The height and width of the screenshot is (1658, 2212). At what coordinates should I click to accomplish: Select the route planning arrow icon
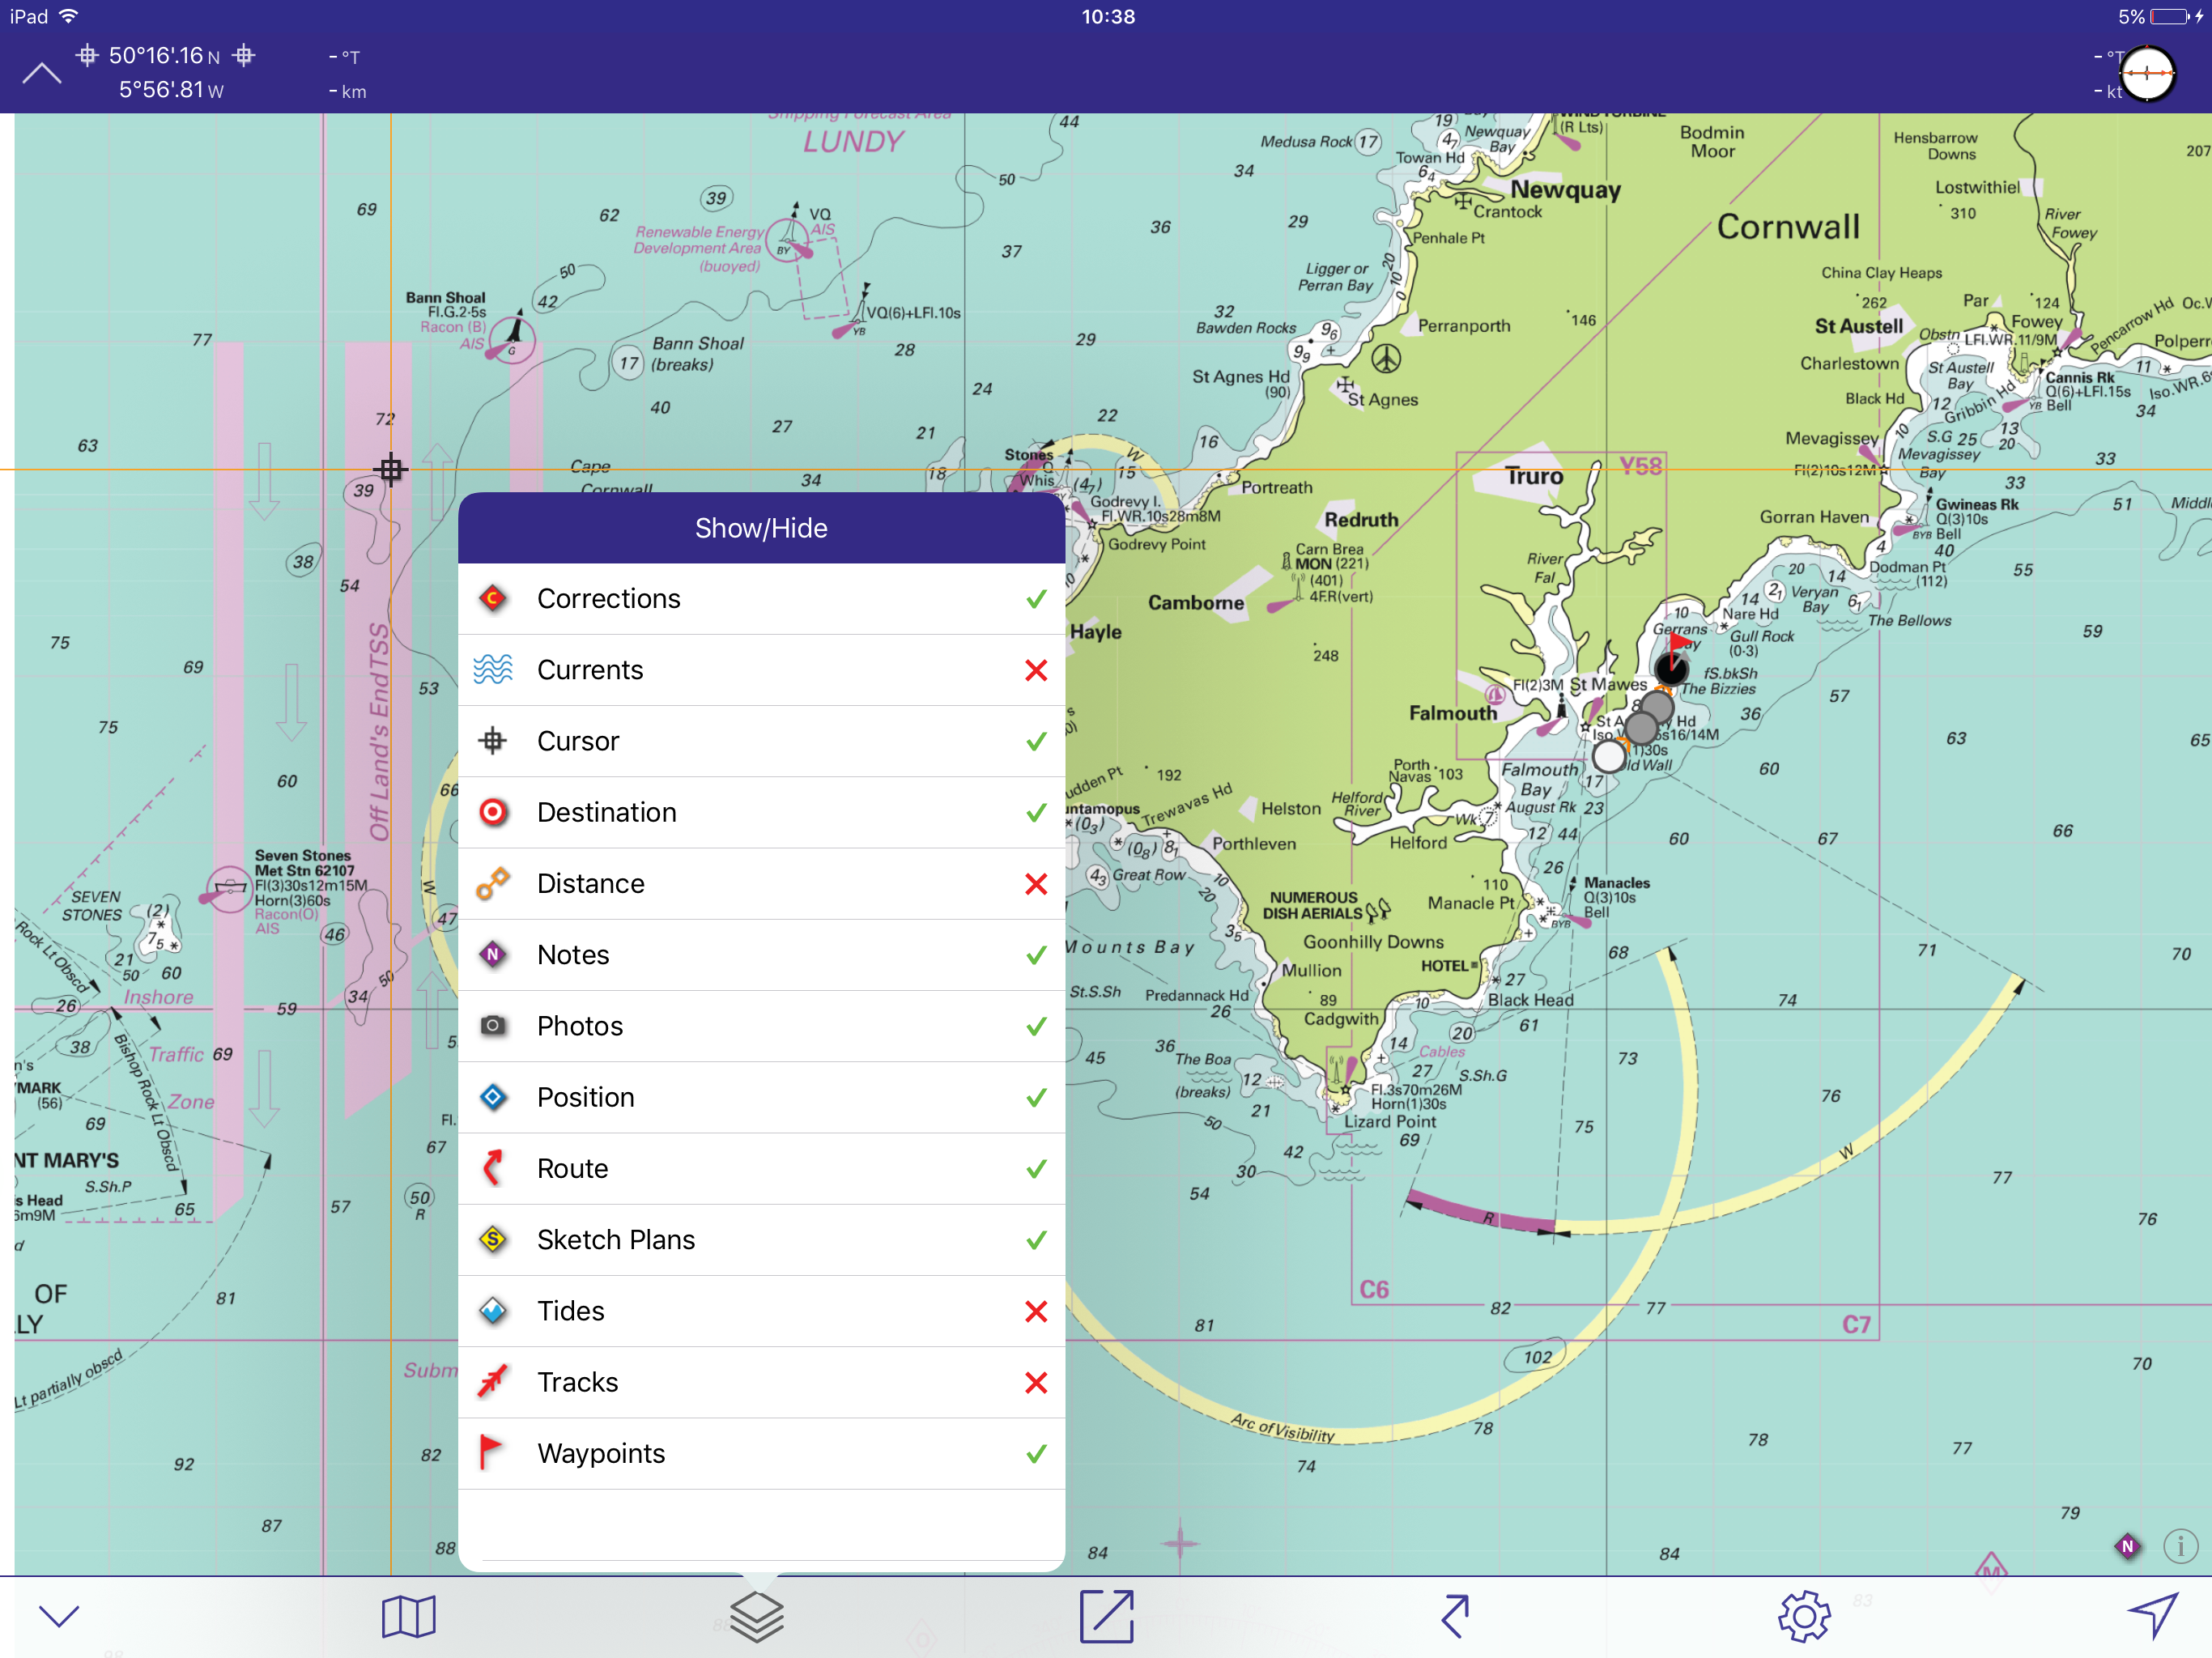tap(1456, 1616)
